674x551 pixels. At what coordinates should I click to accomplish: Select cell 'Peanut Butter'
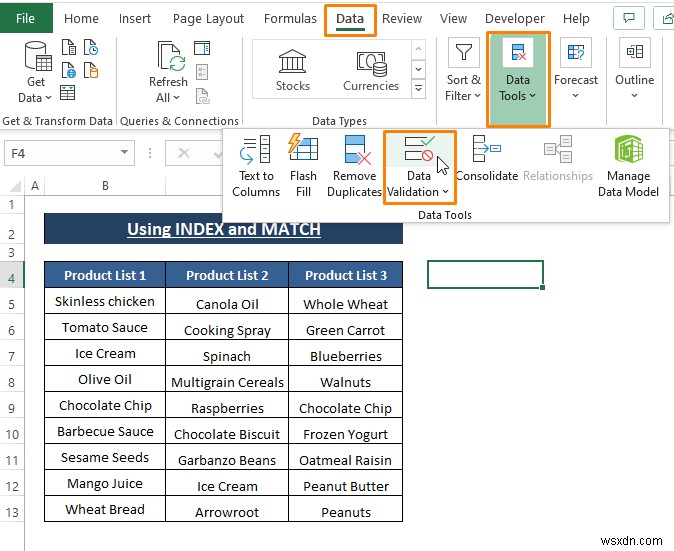(x=346, y=483)
